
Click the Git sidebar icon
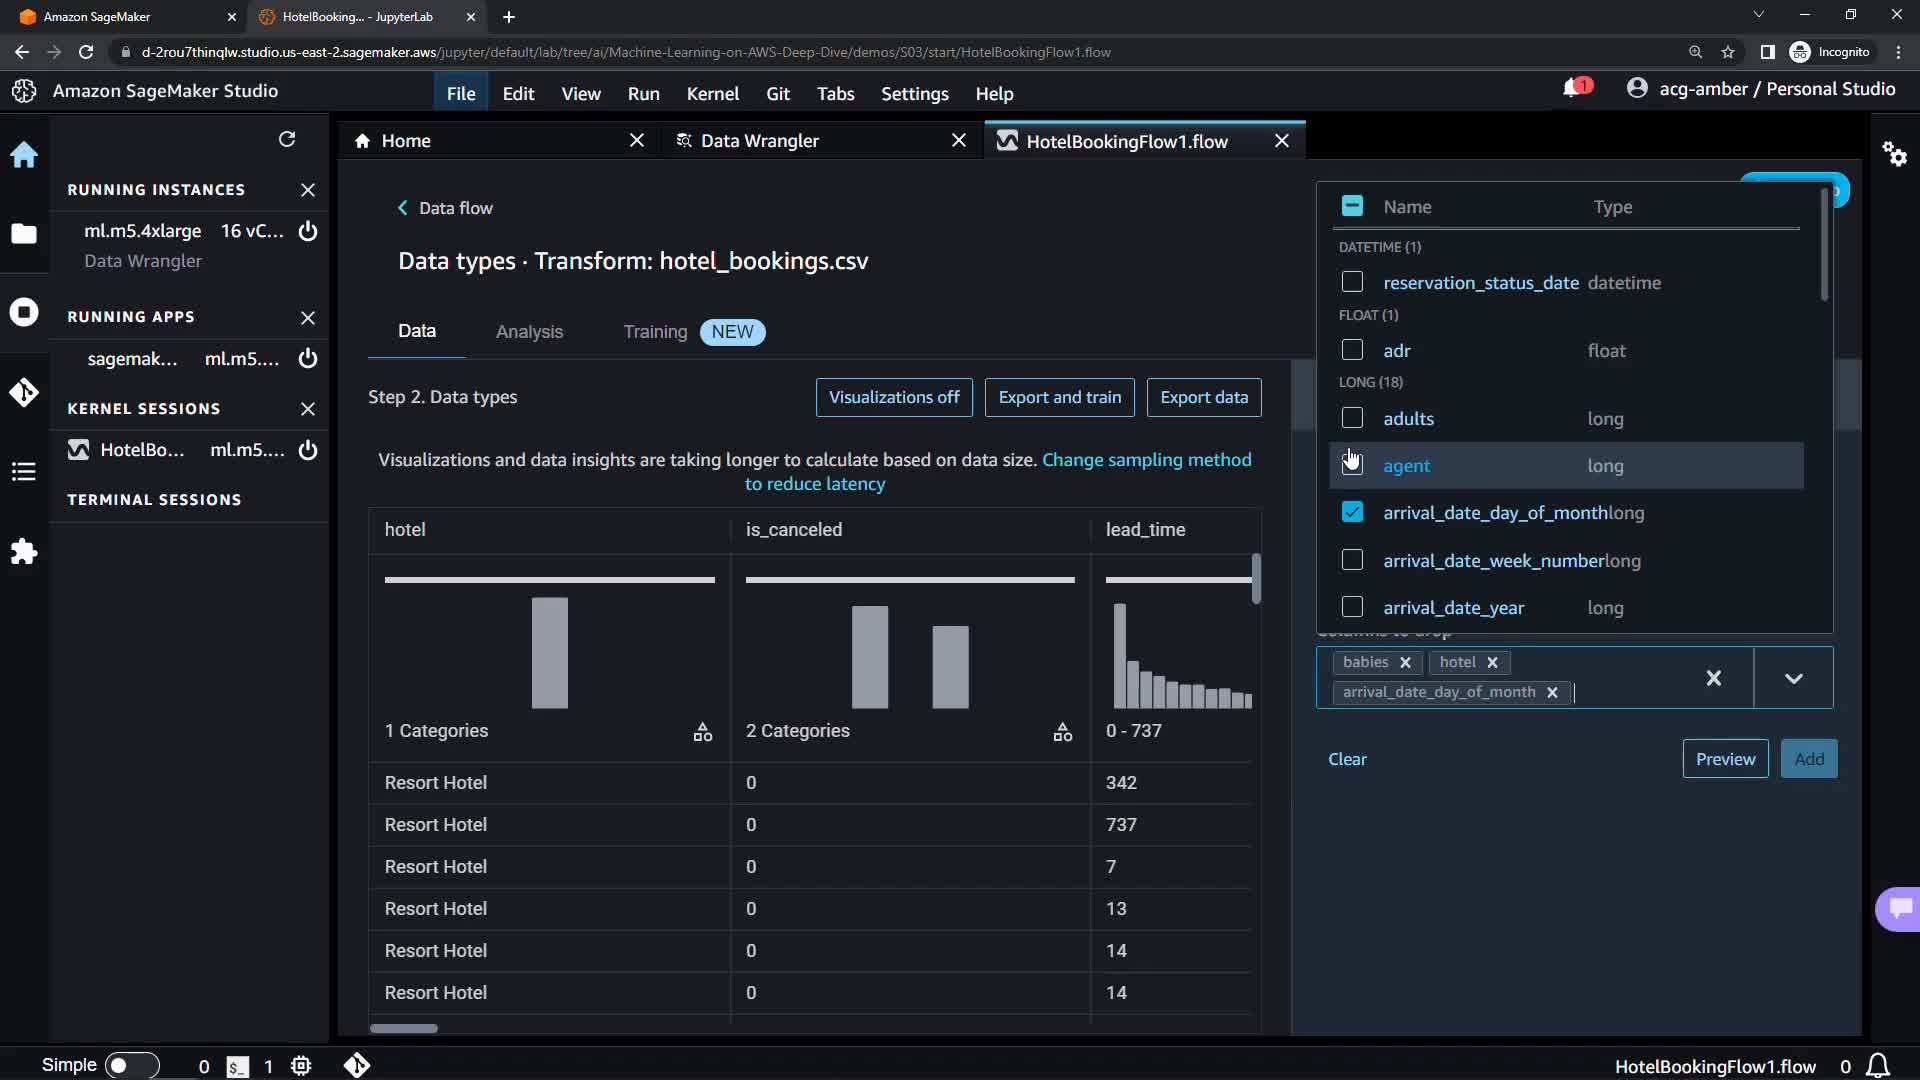[x=24, y=392]
